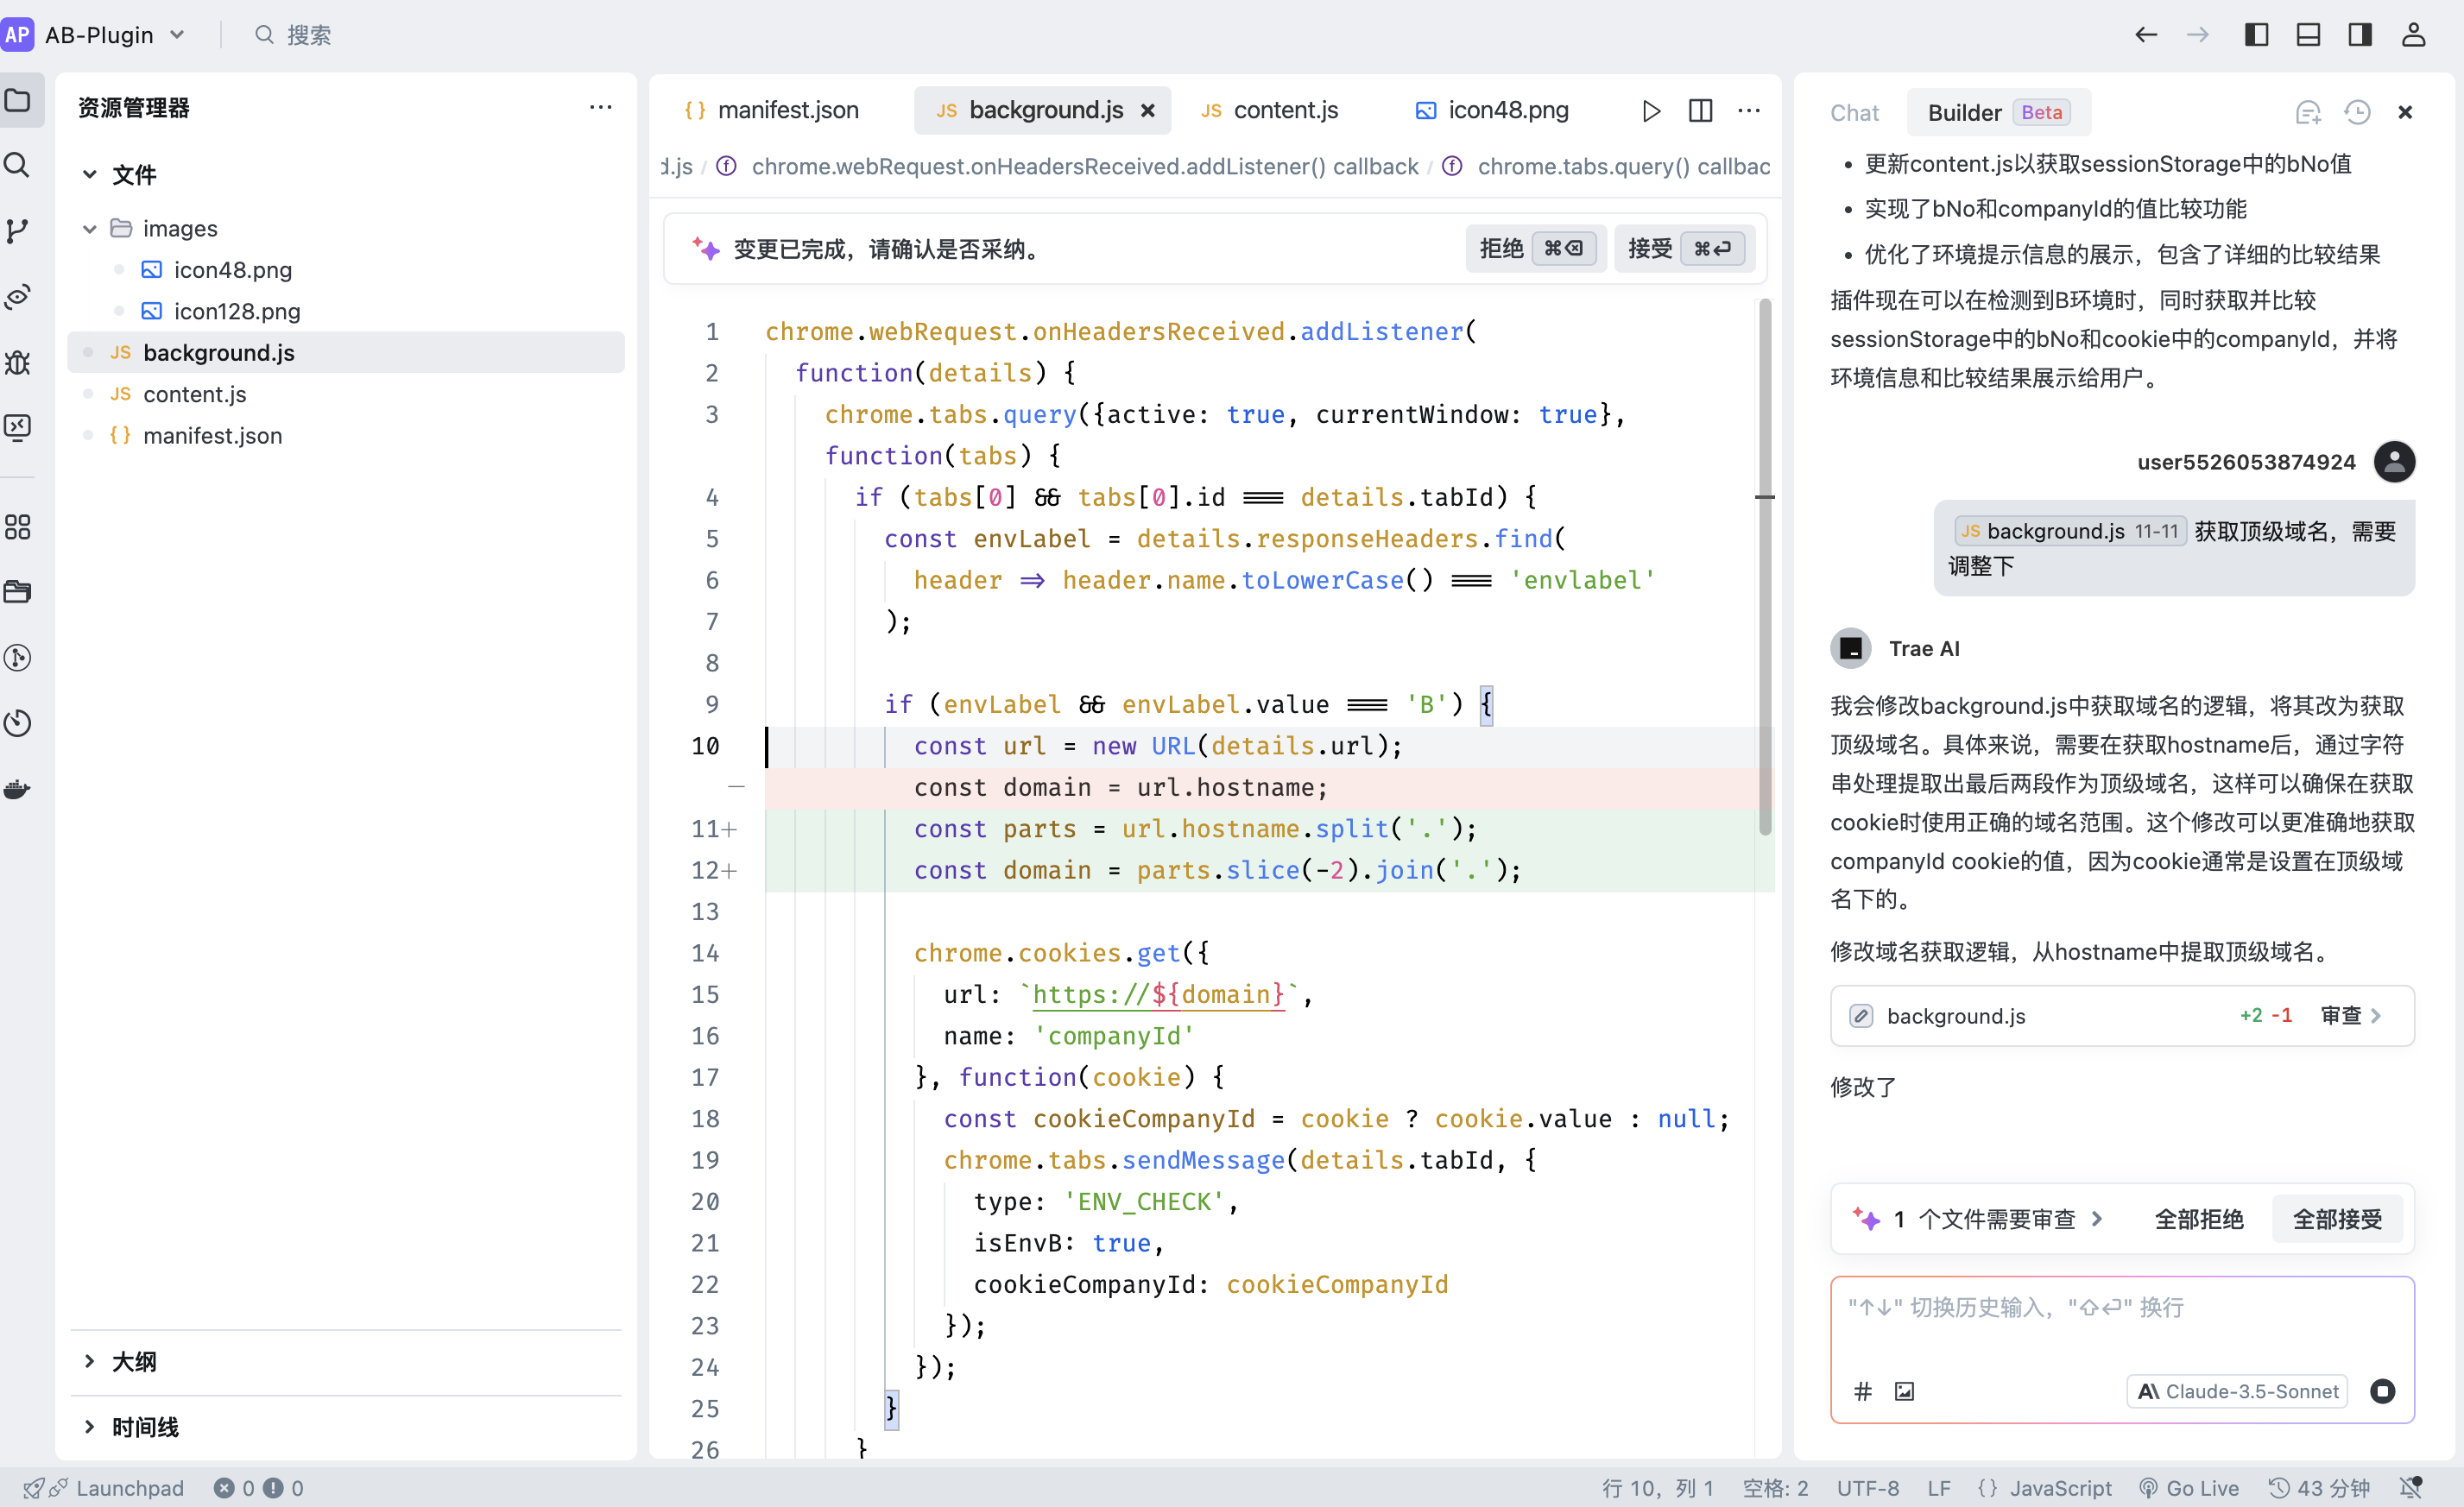The image size is (2464, 1507).
Task: Click the 43 分钟 timer in status bar
Action: pos(2319,1488)
